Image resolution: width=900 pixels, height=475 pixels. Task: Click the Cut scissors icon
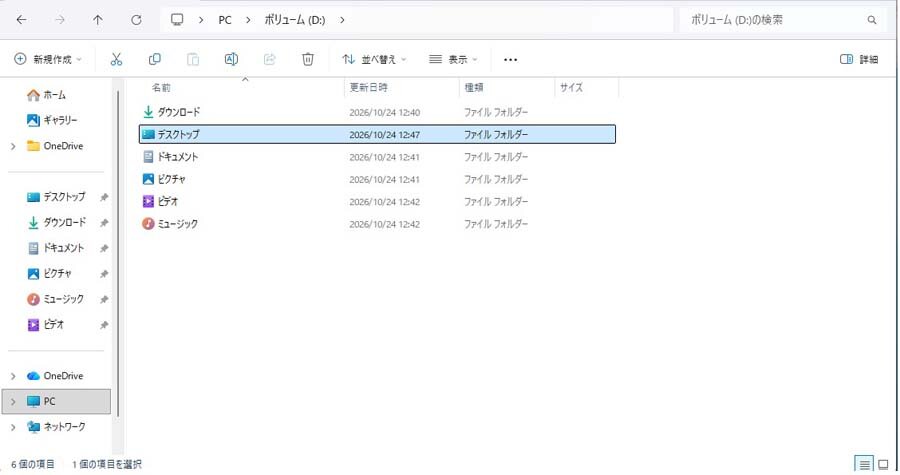coord(117,59)
